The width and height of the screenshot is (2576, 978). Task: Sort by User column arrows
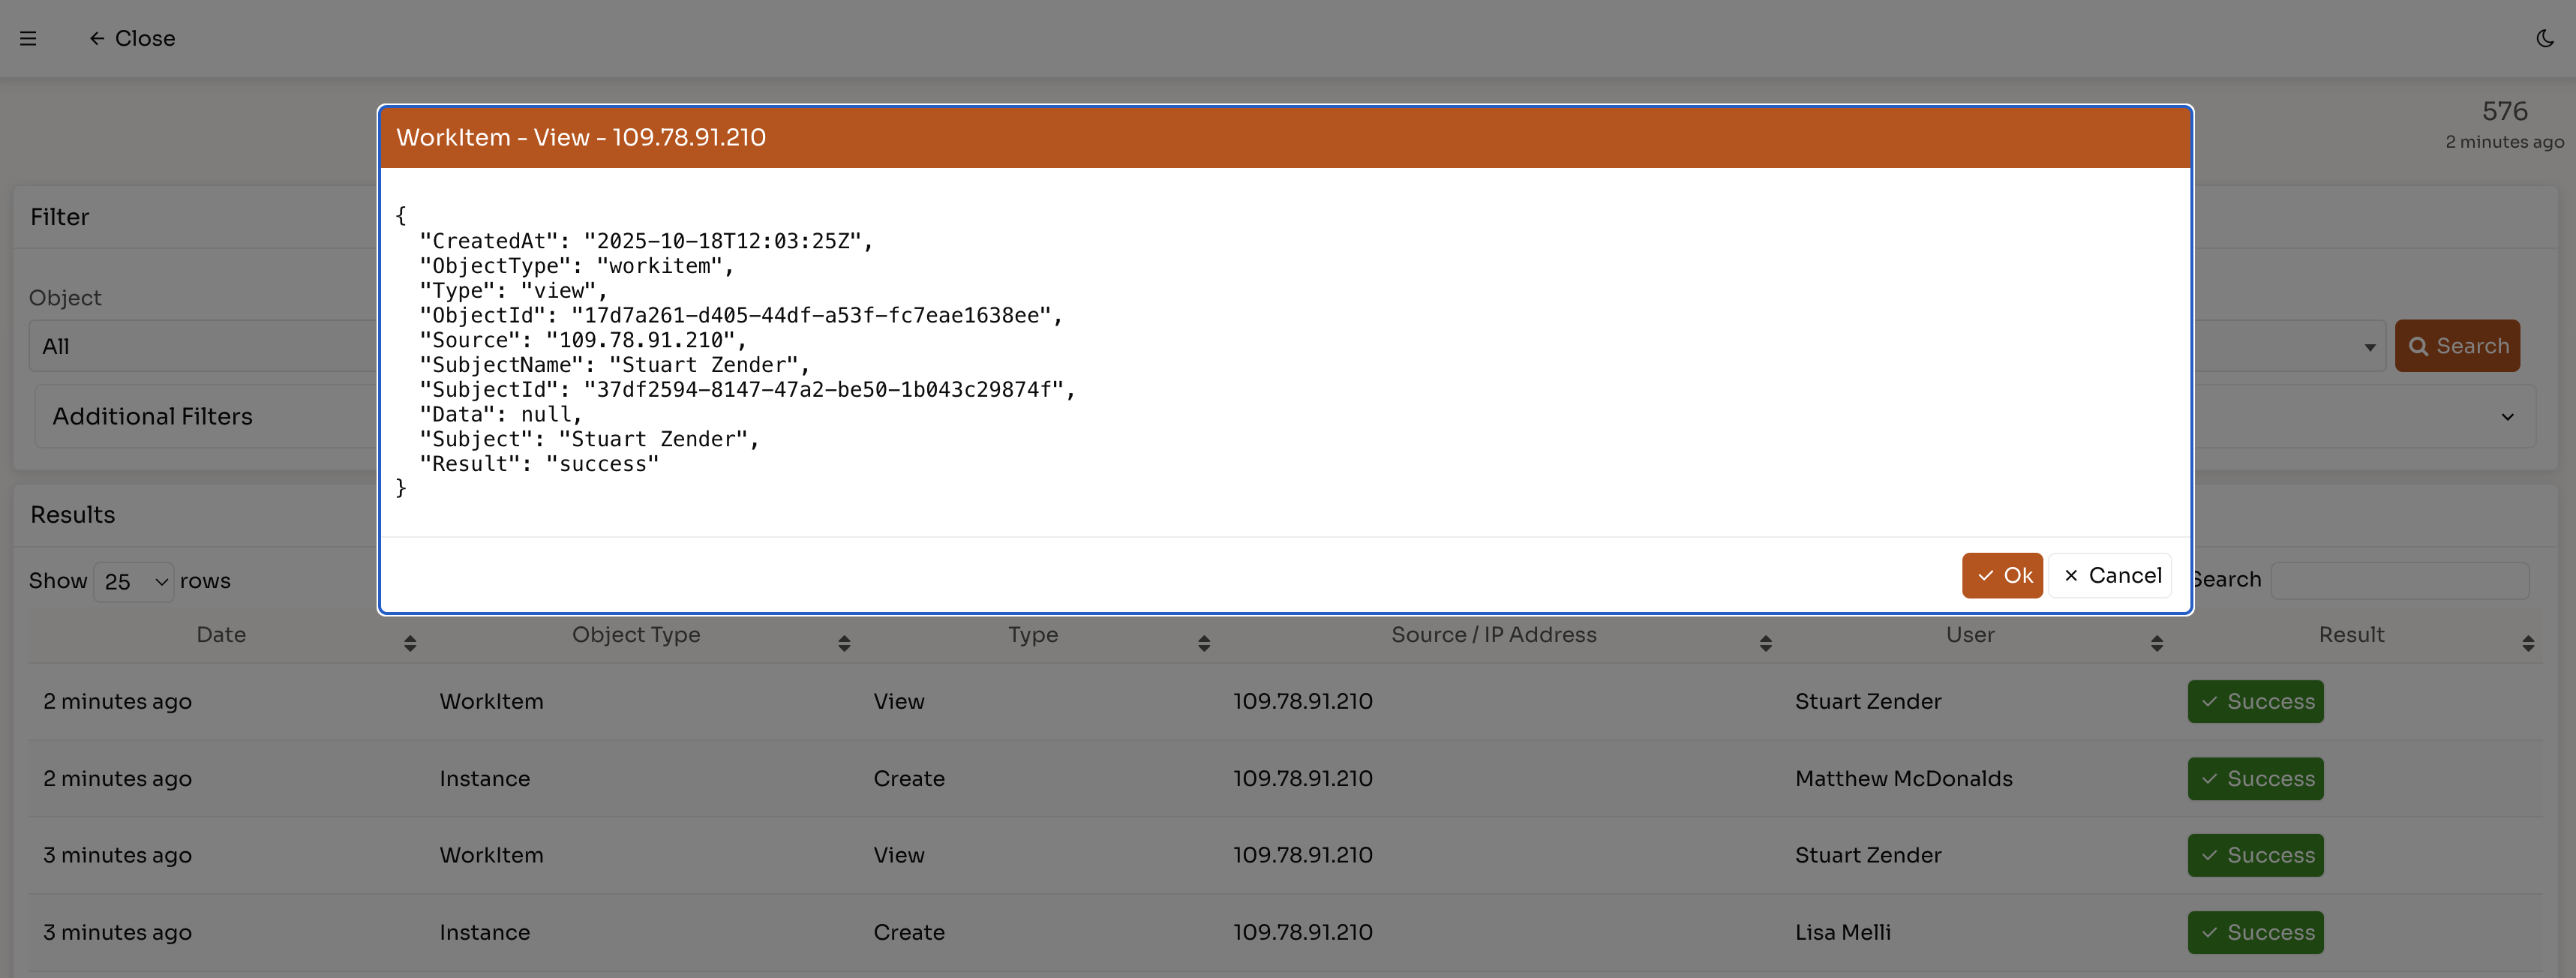pyautogui.click(x=2156, y=643)
